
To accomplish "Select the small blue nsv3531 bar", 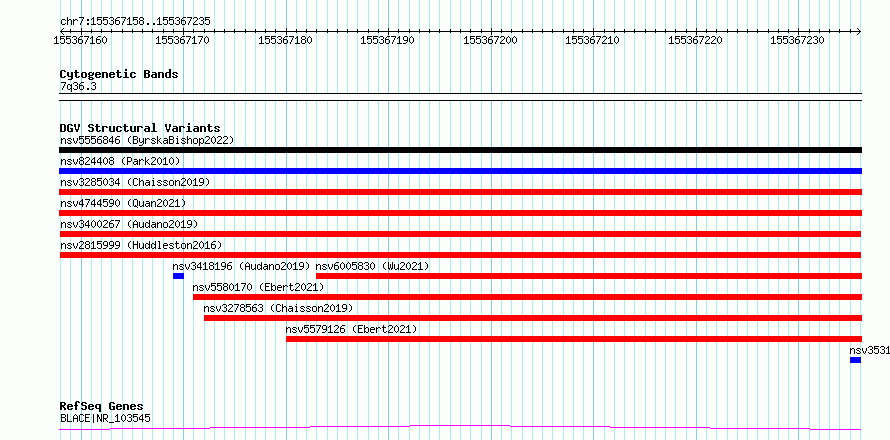I will pyautogui.click(x=855, y=360).
